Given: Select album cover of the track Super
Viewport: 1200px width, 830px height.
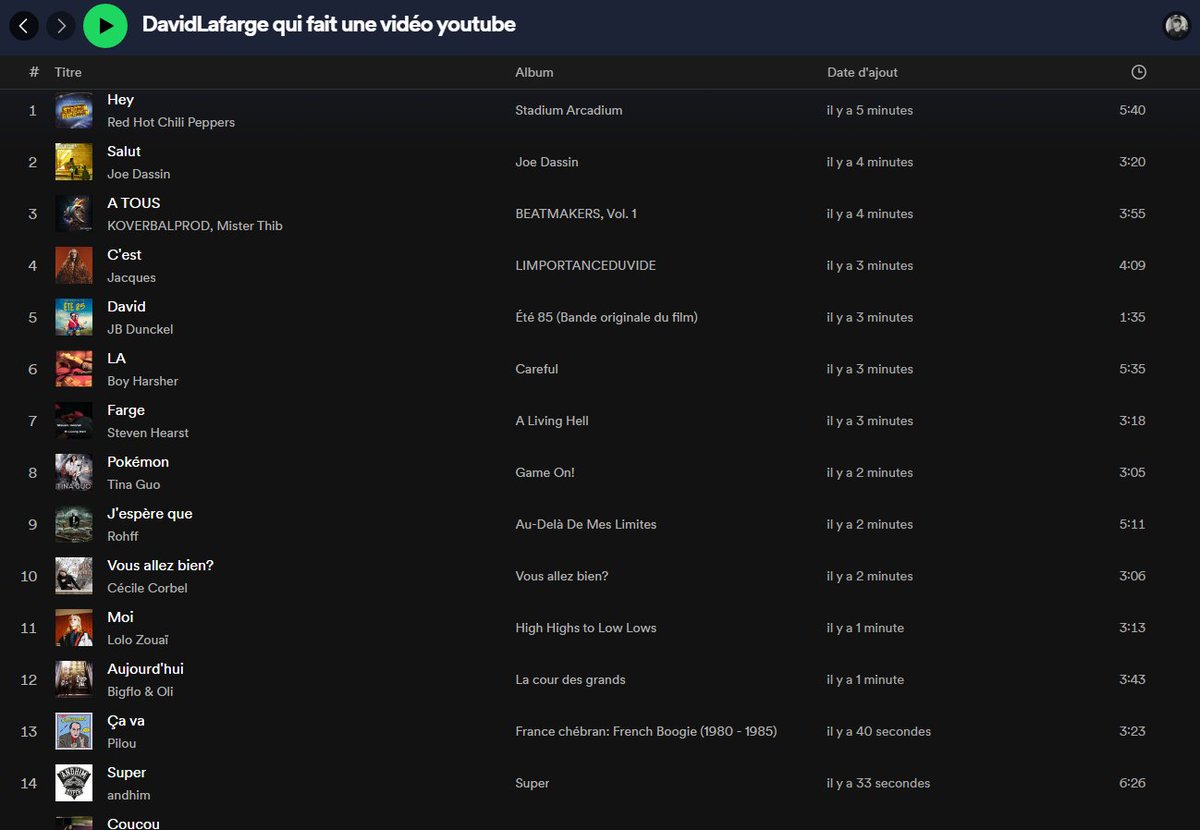Looking at the screenshot, I should [74, 783].
